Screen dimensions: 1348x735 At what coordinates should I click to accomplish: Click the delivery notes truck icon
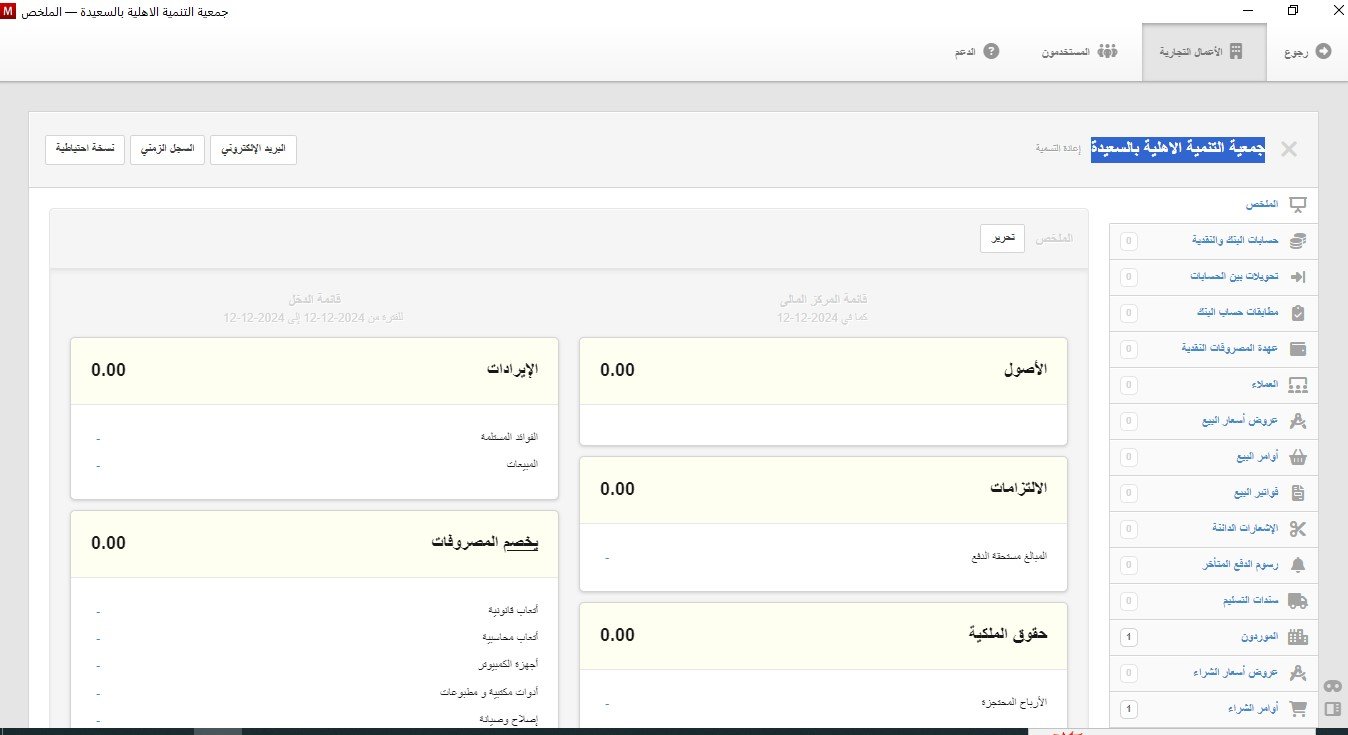pos(1298,601)
